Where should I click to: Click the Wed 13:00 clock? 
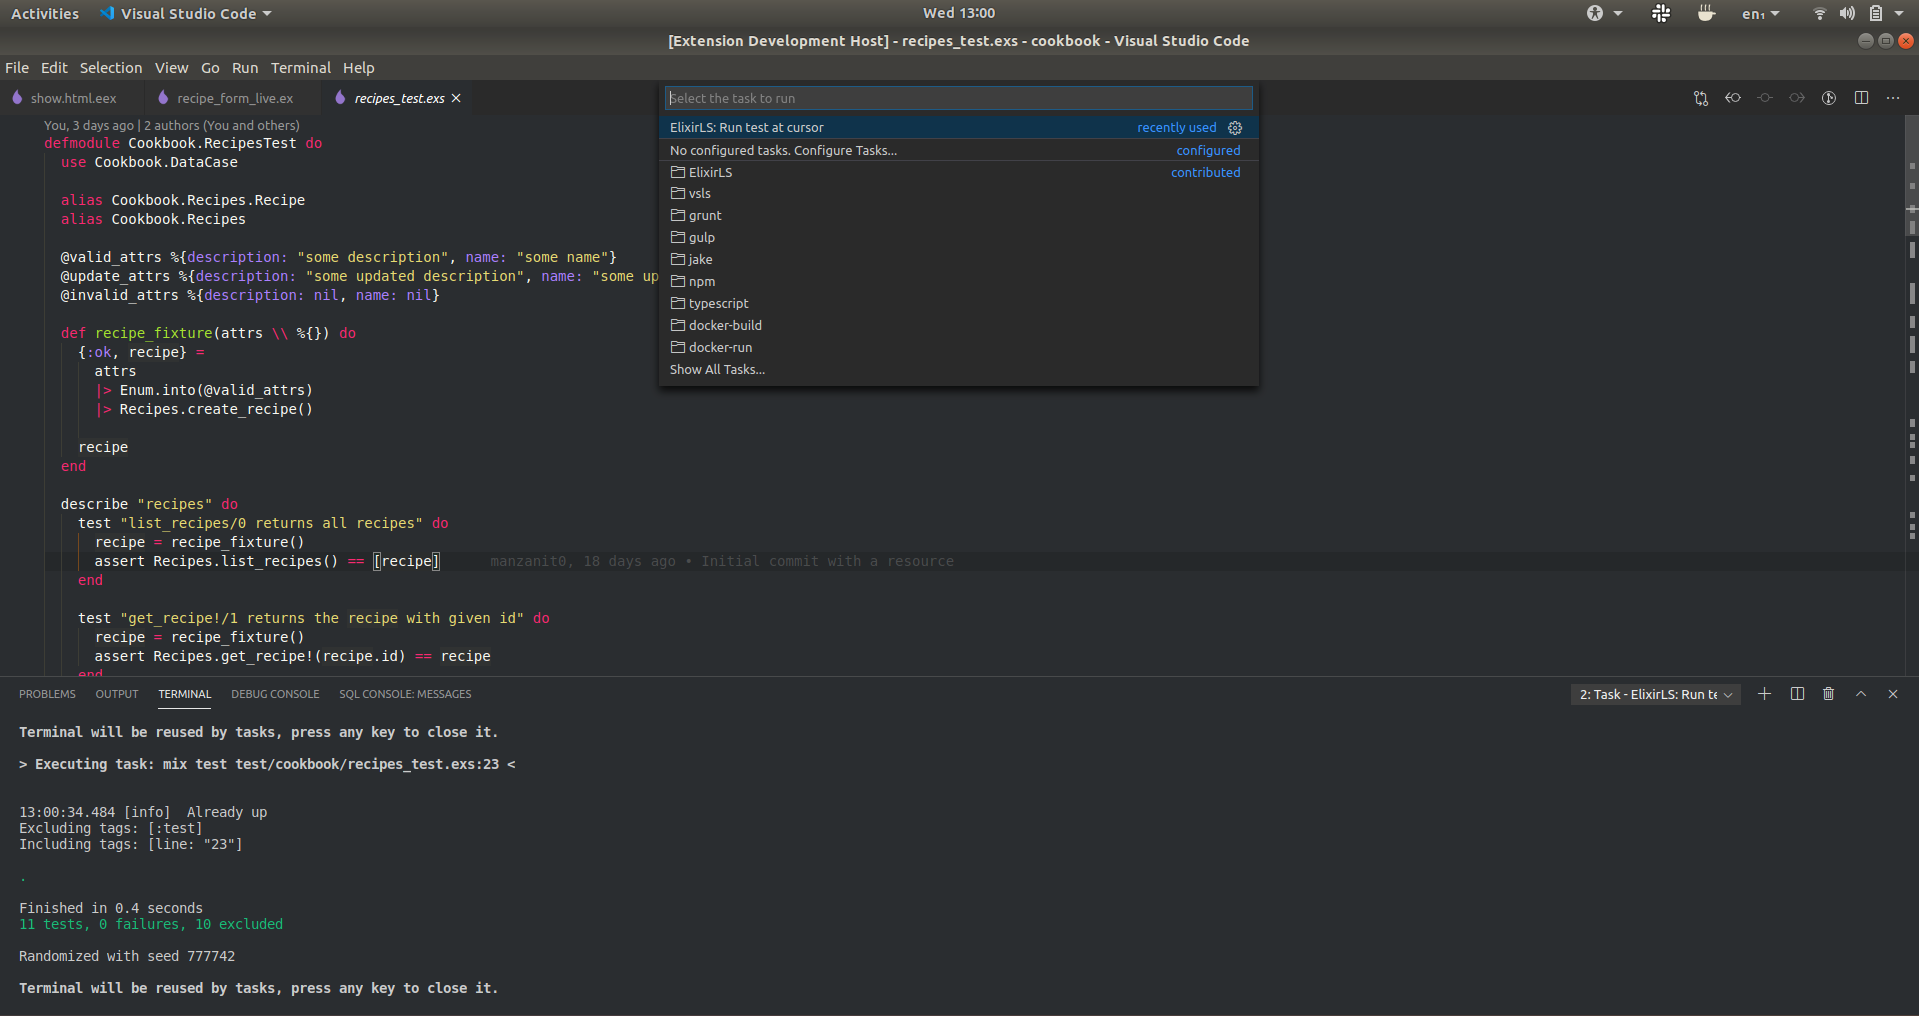(x=959, y=13)
